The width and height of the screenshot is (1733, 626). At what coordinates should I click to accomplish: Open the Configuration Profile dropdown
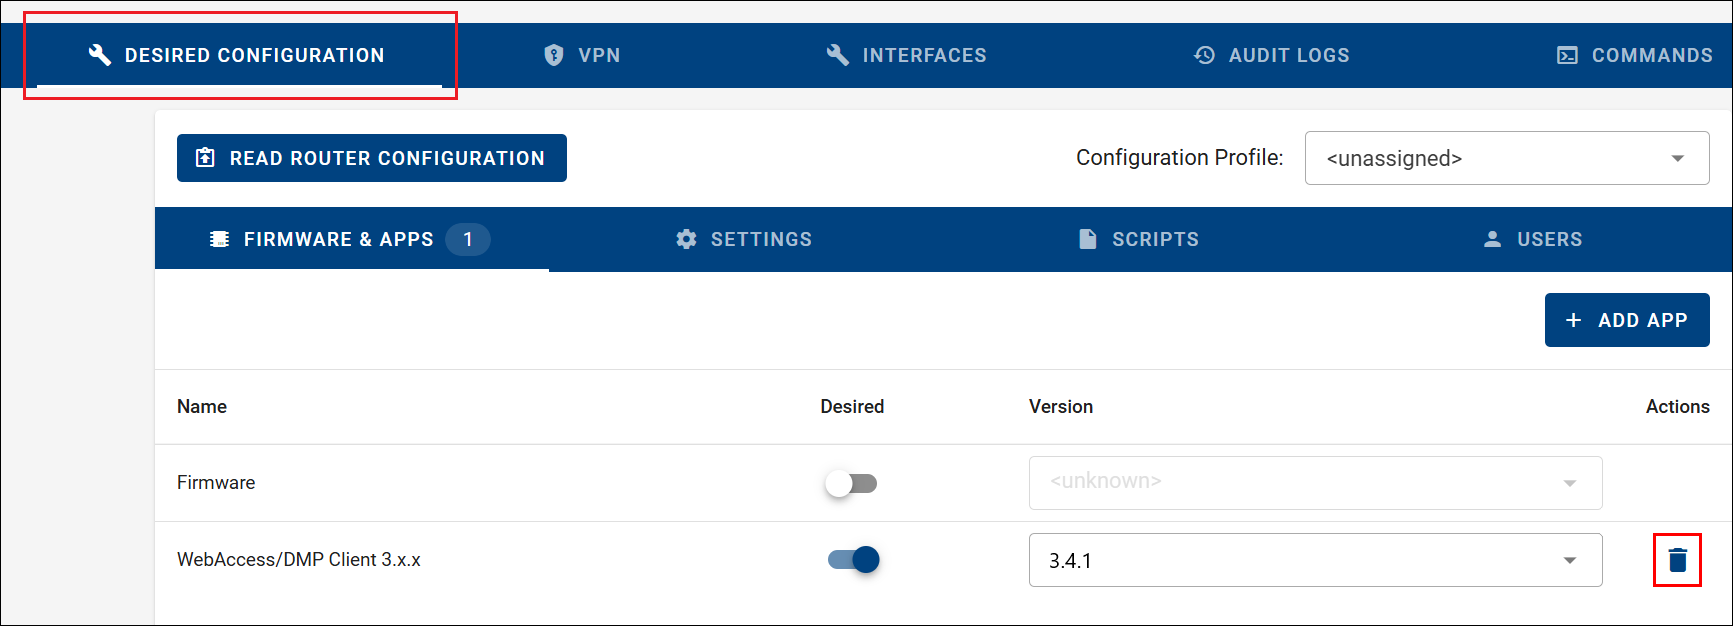[1507, 158]
